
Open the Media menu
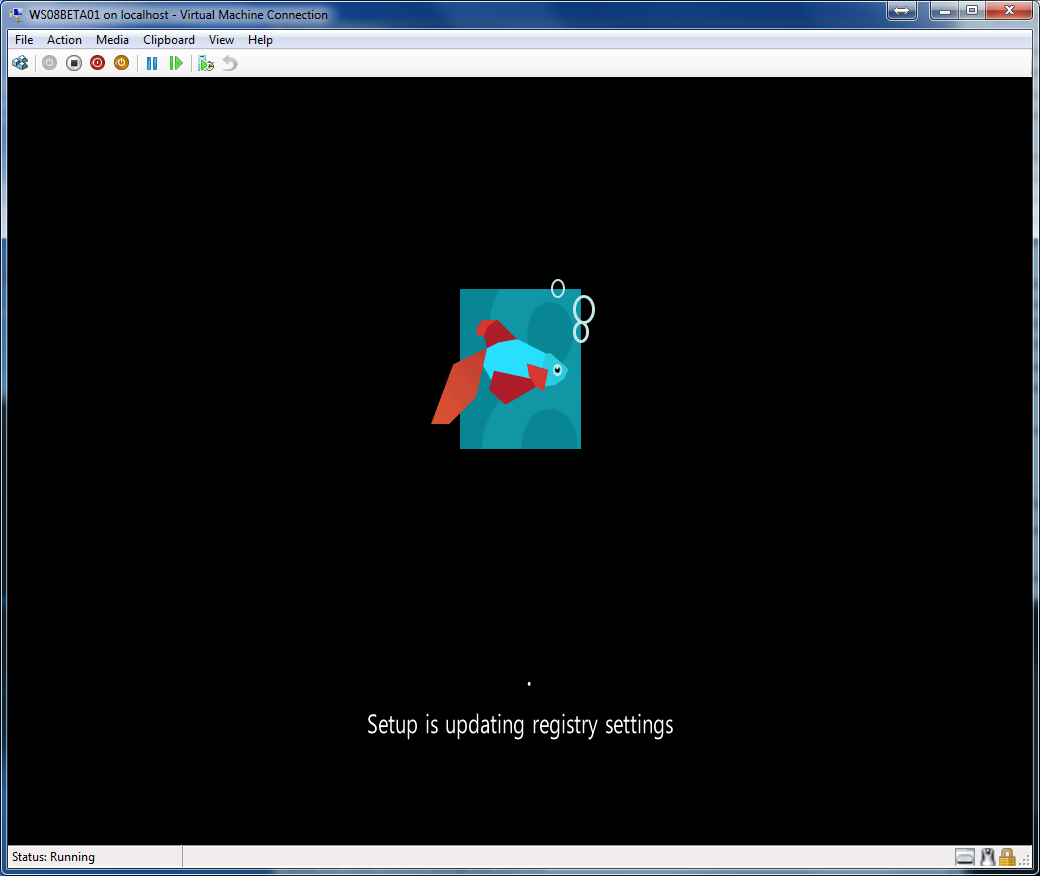112,40
